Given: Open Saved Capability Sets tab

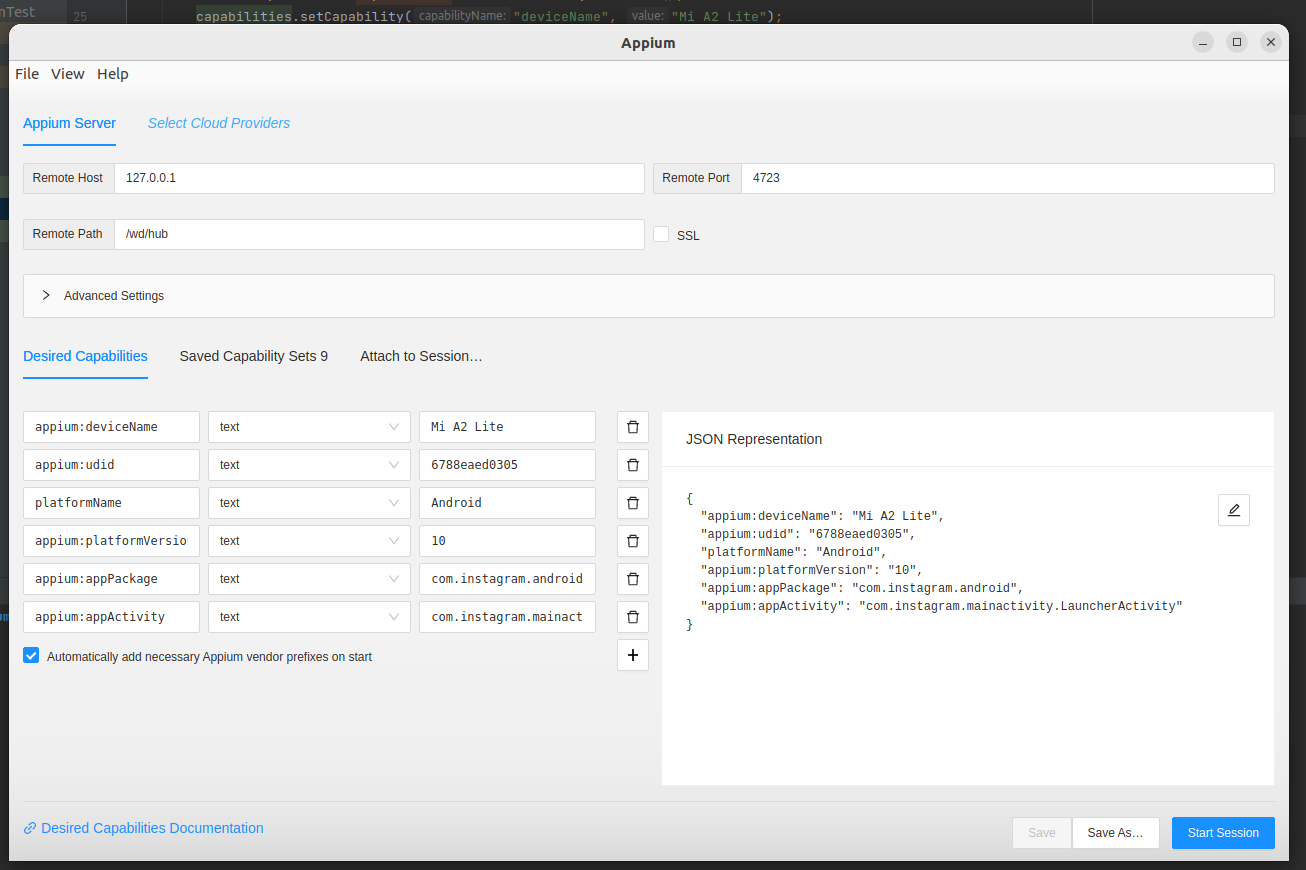Looking at the screenshot, I should pyautogui.click(x=254, y=356).
